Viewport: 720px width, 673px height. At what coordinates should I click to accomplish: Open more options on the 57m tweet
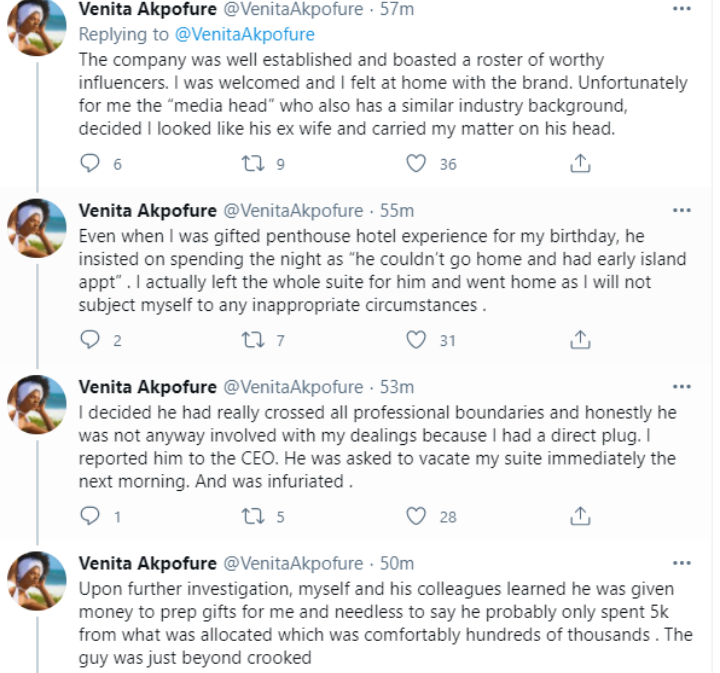click(682, 11)
